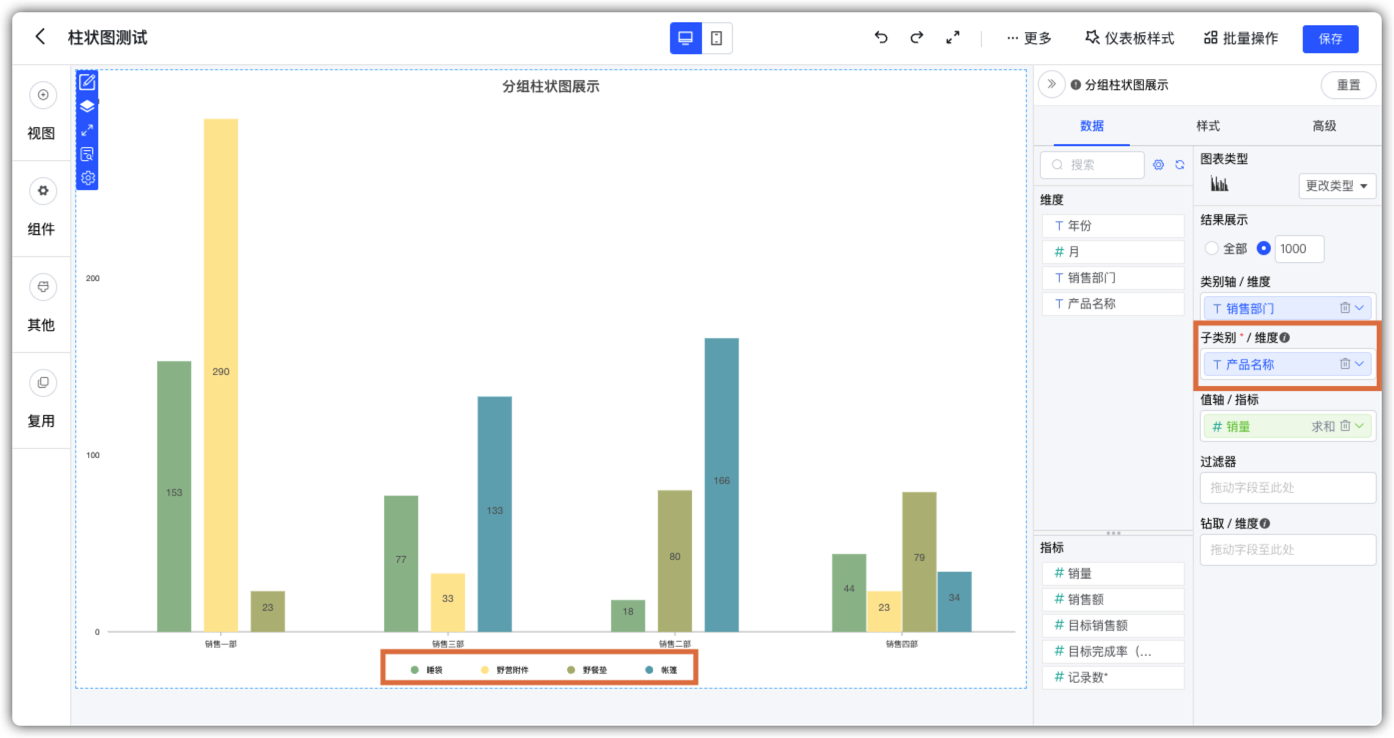
Task: Click the 重置 button
Action: click(x=1348, y=85)
